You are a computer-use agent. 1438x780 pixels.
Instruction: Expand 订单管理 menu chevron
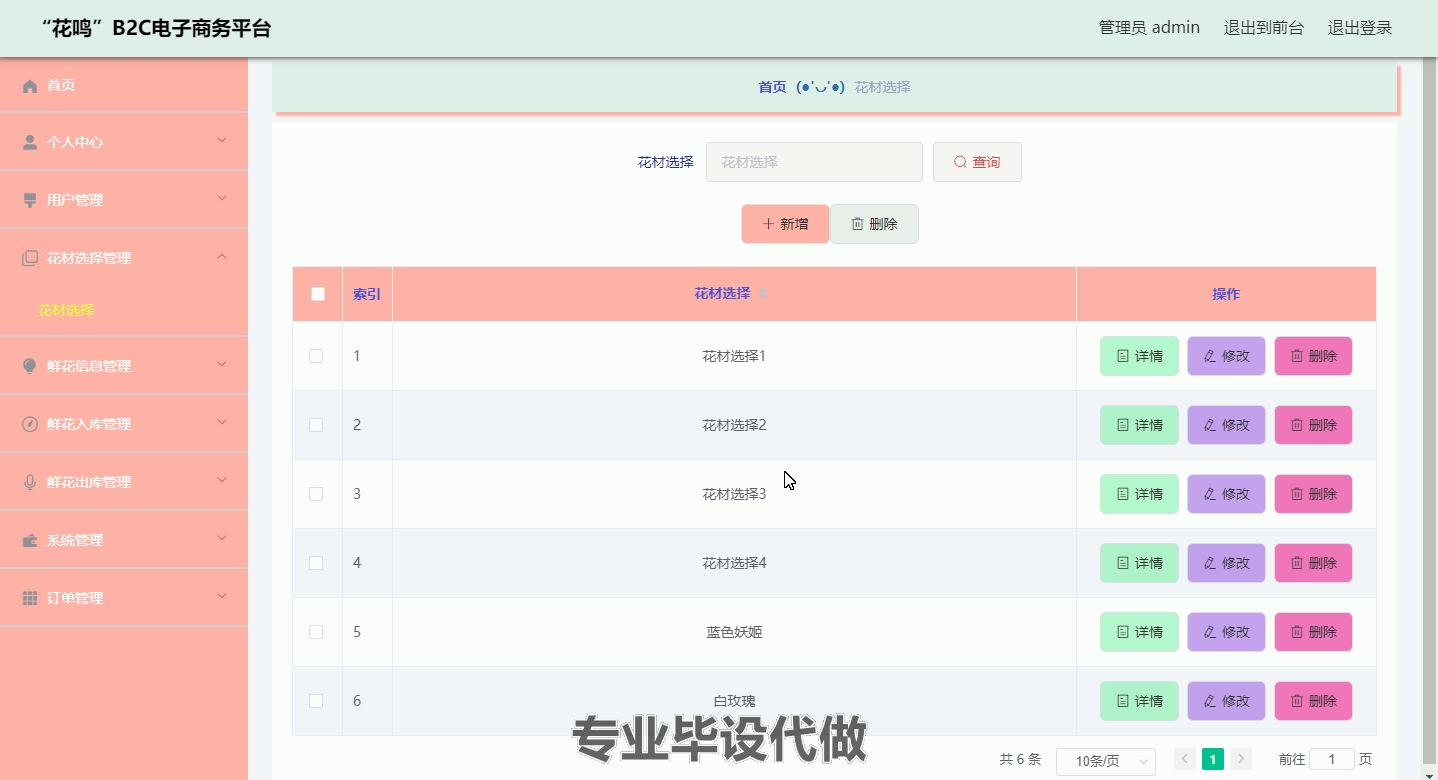(x=222, y=596)
